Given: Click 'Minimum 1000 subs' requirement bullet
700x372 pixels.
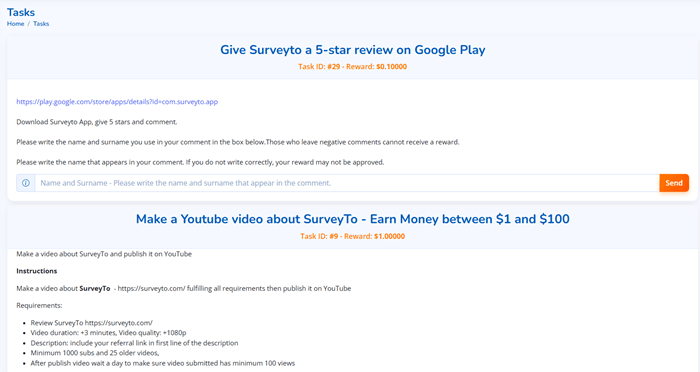Looking at the screenshot, I should tap(95, 353).
